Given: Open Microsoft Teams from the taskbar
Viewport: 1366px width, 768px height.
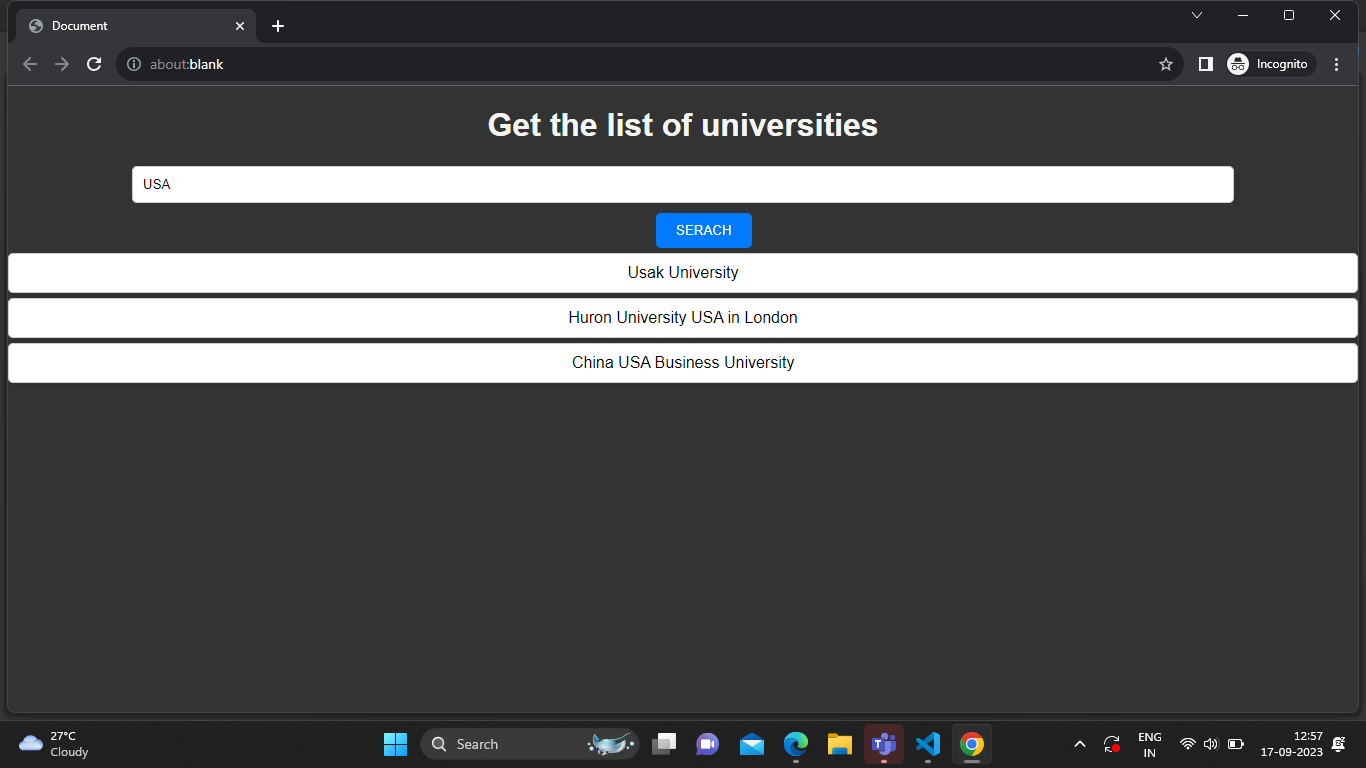Looking at the screenshot, I should click(883, 744).
